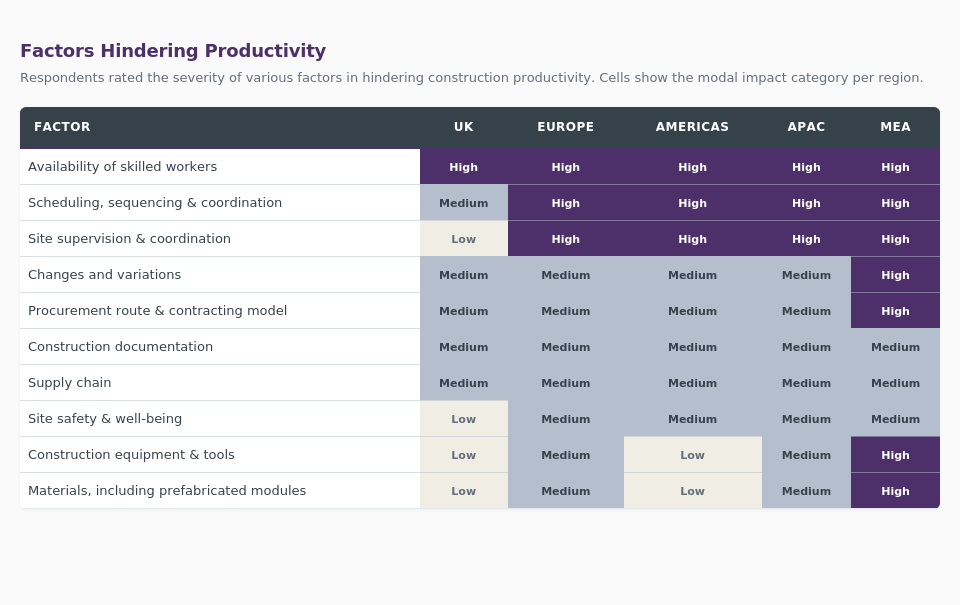Image resolution: width=960 pixels, height=605 pixels.
Task: Click the FACTOR column header
Action: point(62,127)
